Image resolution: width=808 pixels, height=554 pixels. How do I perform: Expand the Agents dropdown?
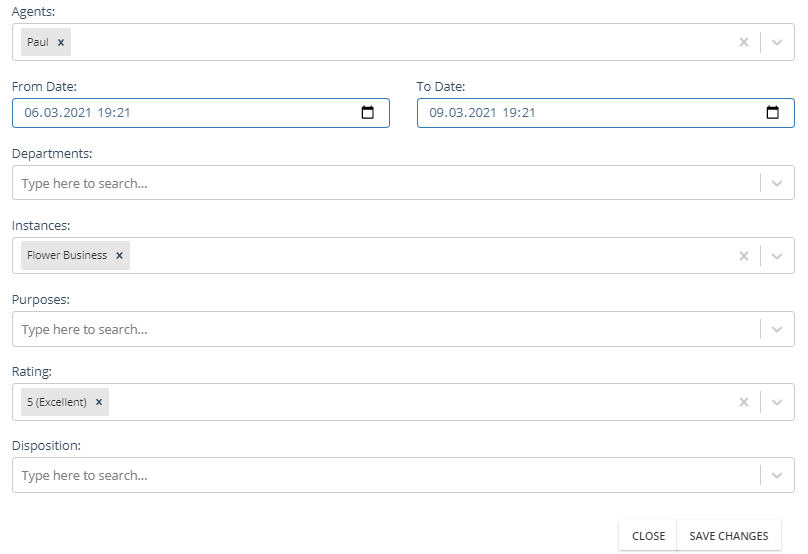(777, 42)
